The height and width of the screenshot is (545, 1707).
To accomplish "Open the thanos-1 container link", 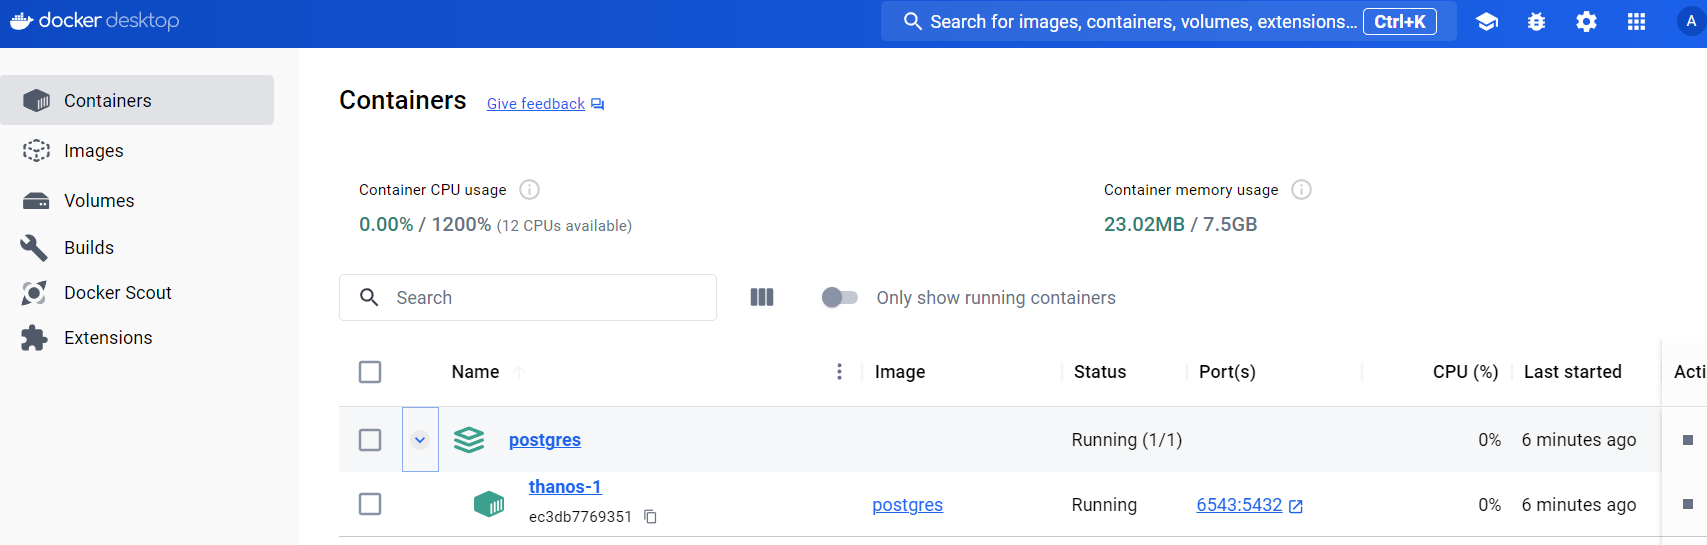I will (564, 487).
